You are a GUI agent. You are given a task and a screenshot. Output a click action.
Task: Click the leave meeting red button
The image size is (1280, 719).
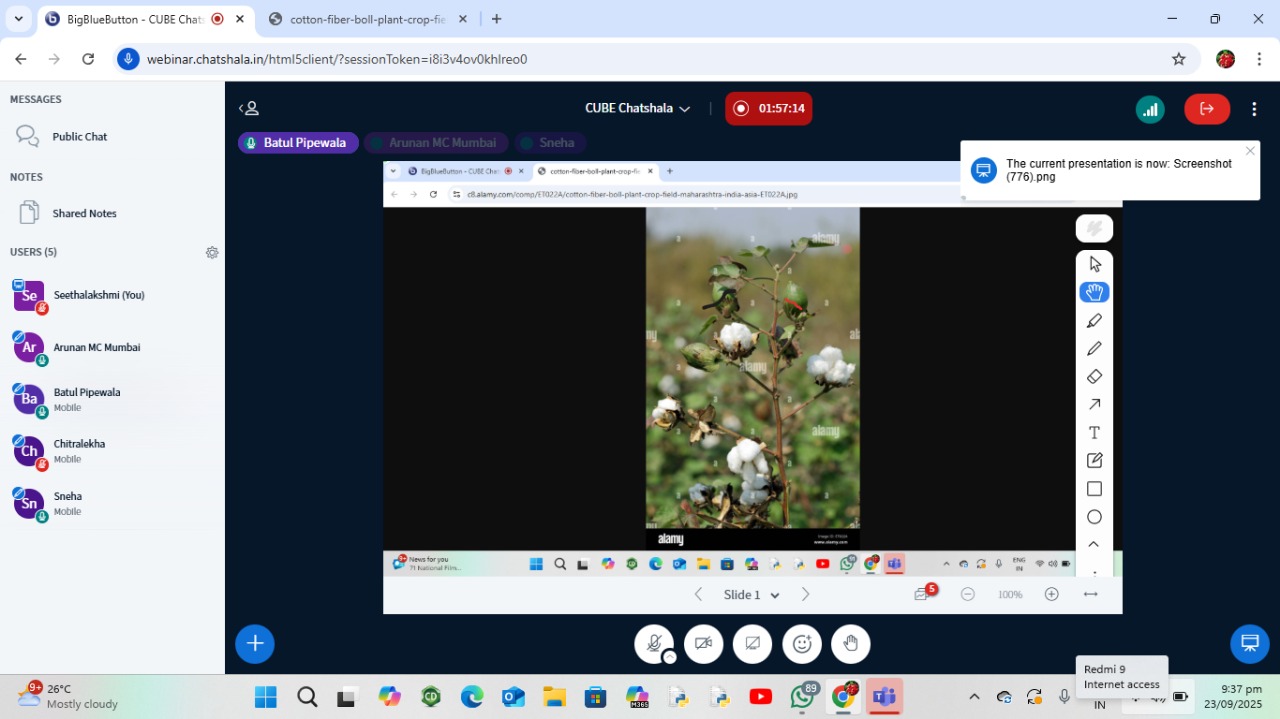(x=1207, y=109)
